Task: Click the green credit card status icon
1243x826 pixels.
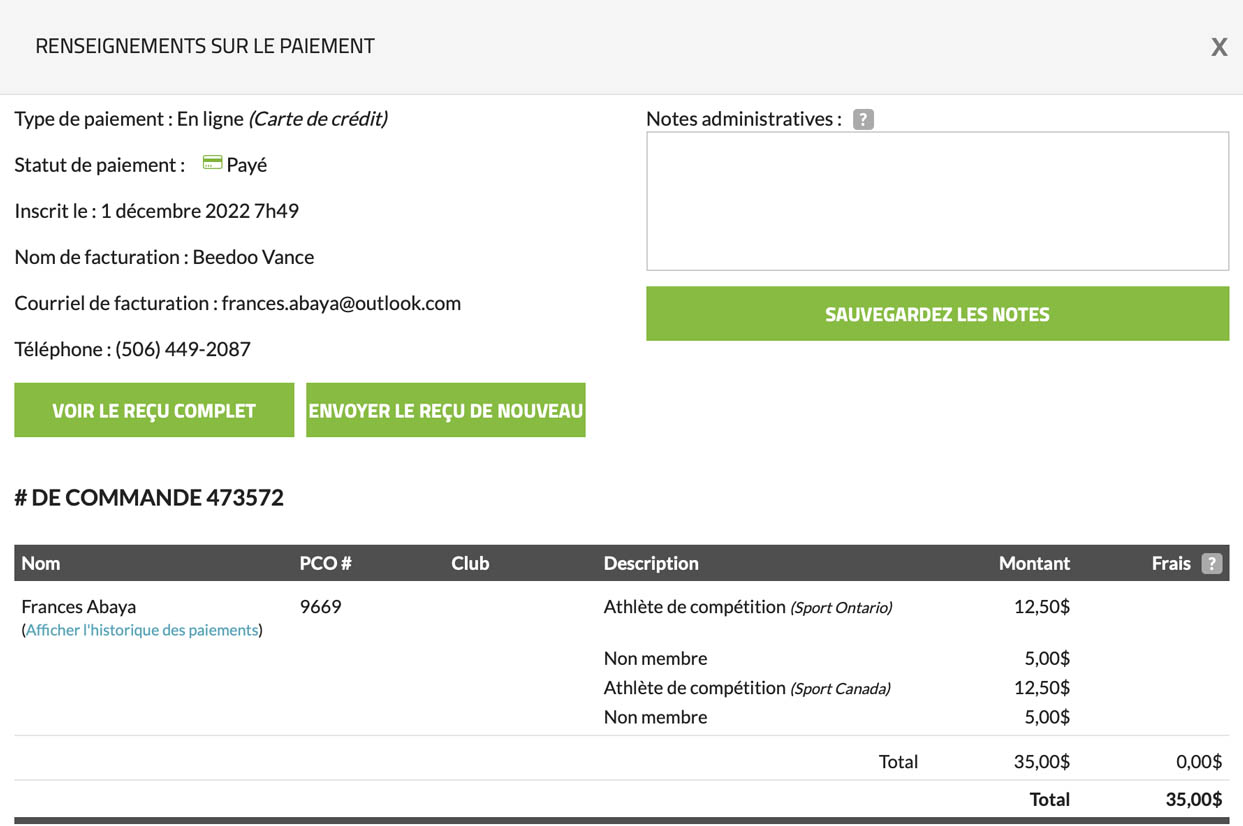Action: (212, 163)
